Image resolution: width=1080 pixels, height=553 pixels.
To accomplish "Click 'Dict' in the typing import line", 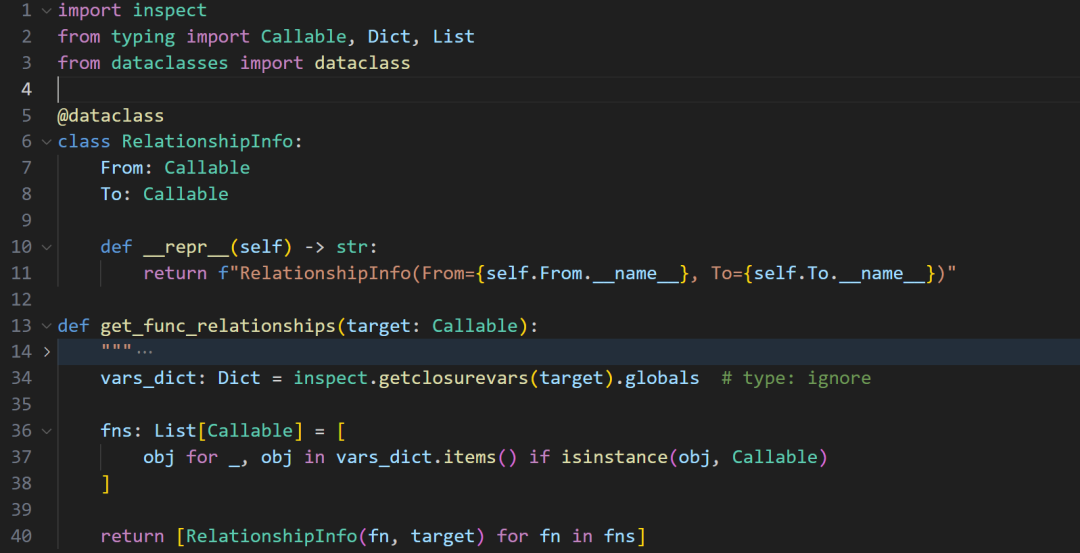I will click(388, 36).
